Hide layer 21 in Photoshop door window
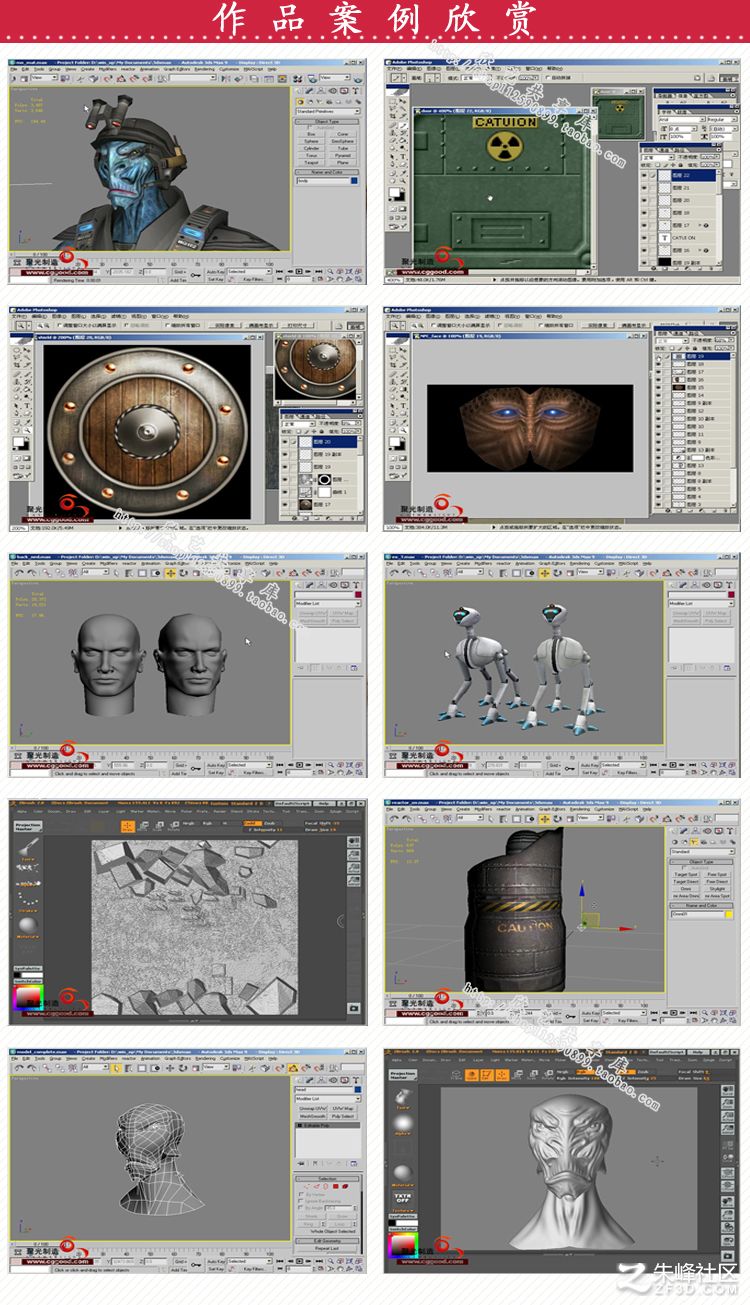This screenshot has height=1305, width=750. click(x=644, y=187)
